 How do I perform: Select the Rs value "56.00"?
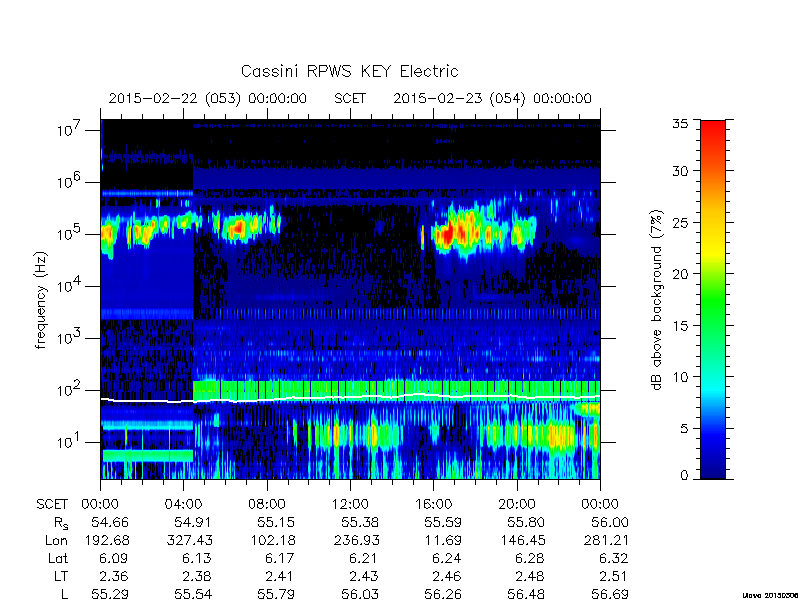[x=610, y=522]
